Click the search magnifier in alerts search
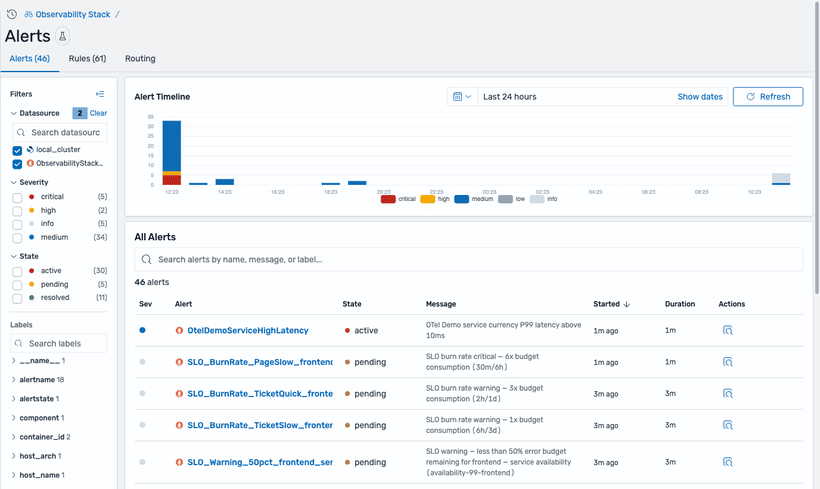Viewport: 820px width, 489px height. (146, 259)
